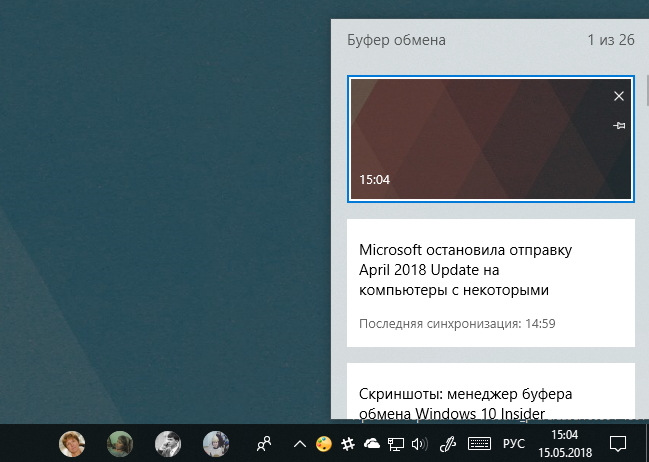
Task: Open the volume speaker control
Action: coord(420,444)
